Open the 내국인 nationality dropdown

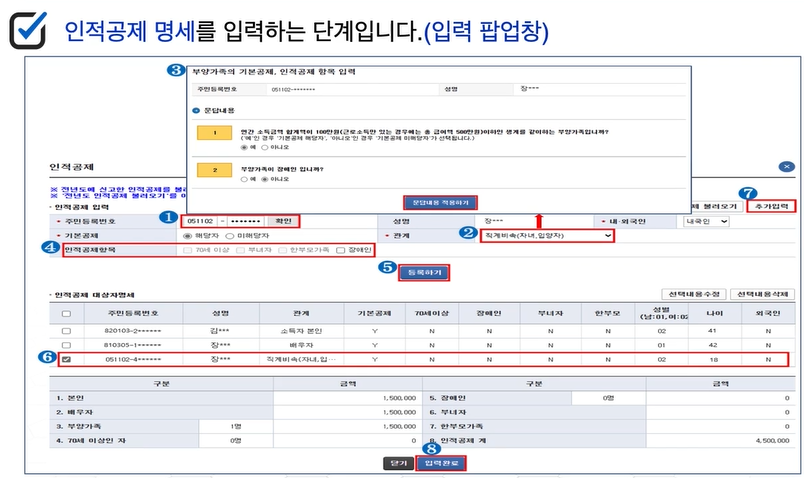click(x=706, y=222)
